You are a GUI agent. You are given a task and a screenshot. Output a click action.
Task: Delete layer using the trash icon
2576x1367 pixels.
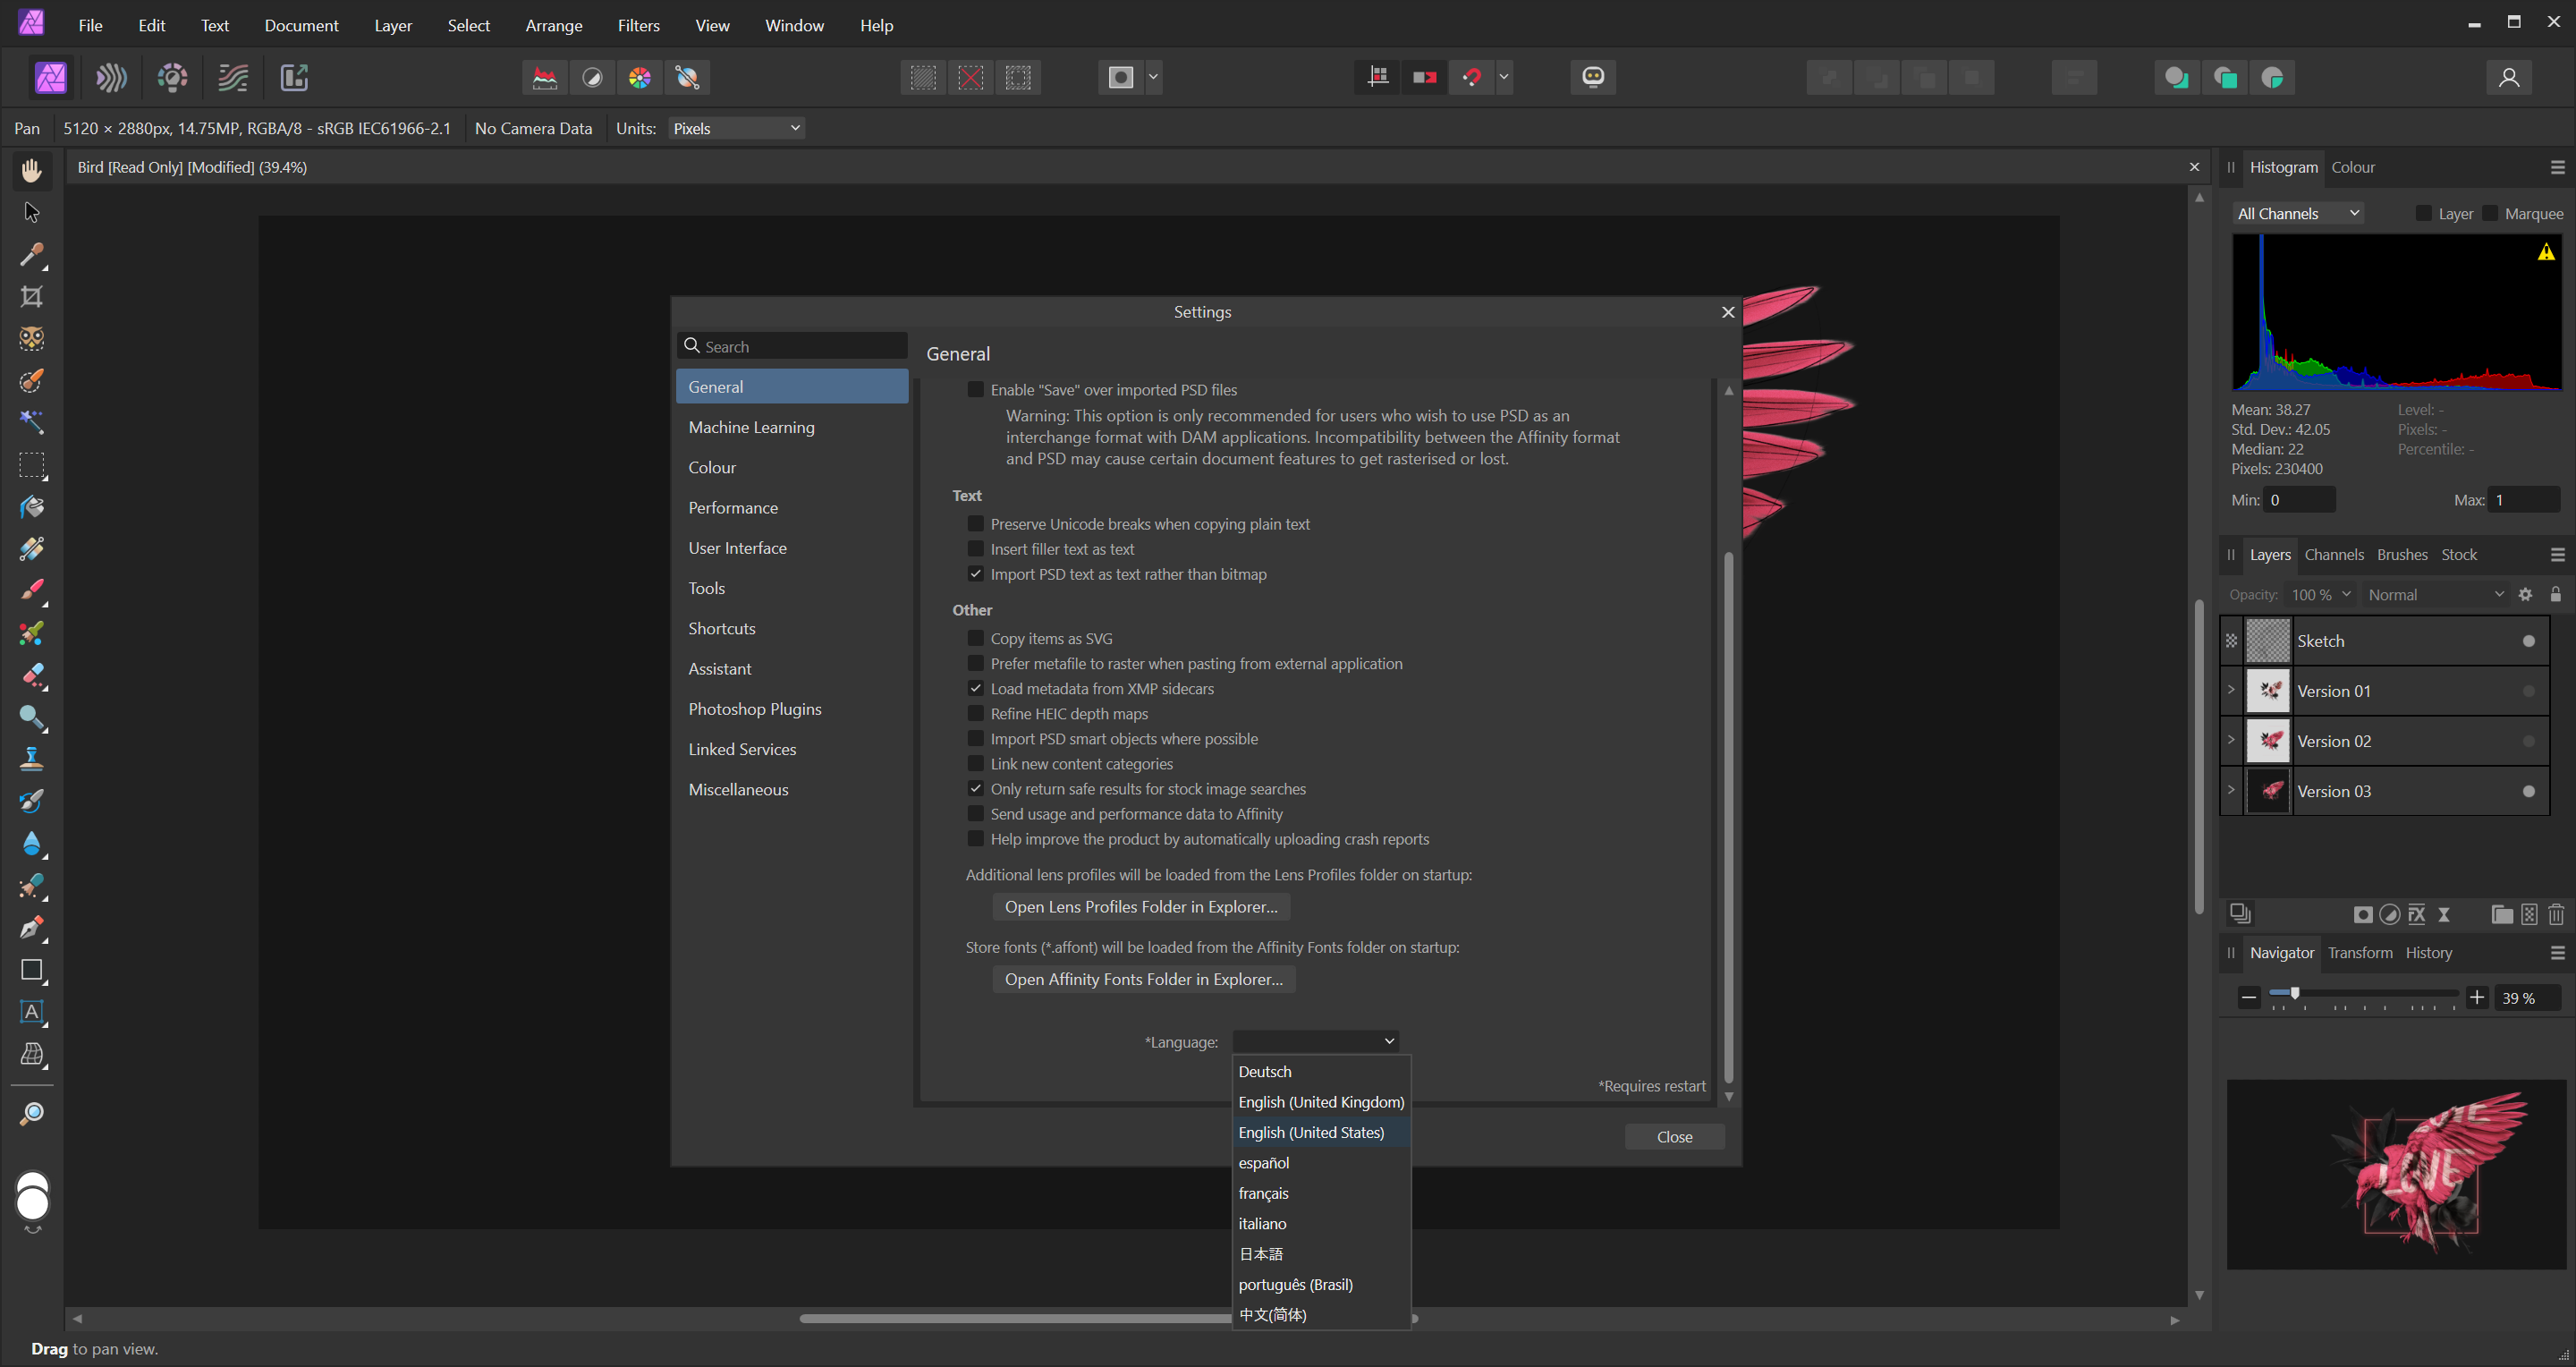2556,914
